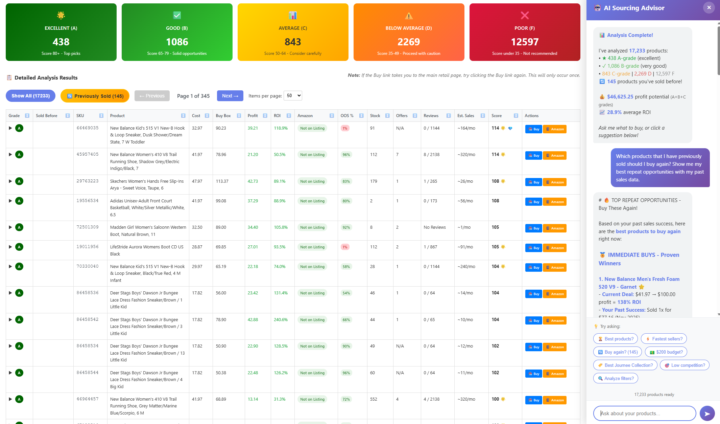
Task: Filter by the Below Average (D) 2269 card
Action: pyautogui.click(x=409, y=32)
